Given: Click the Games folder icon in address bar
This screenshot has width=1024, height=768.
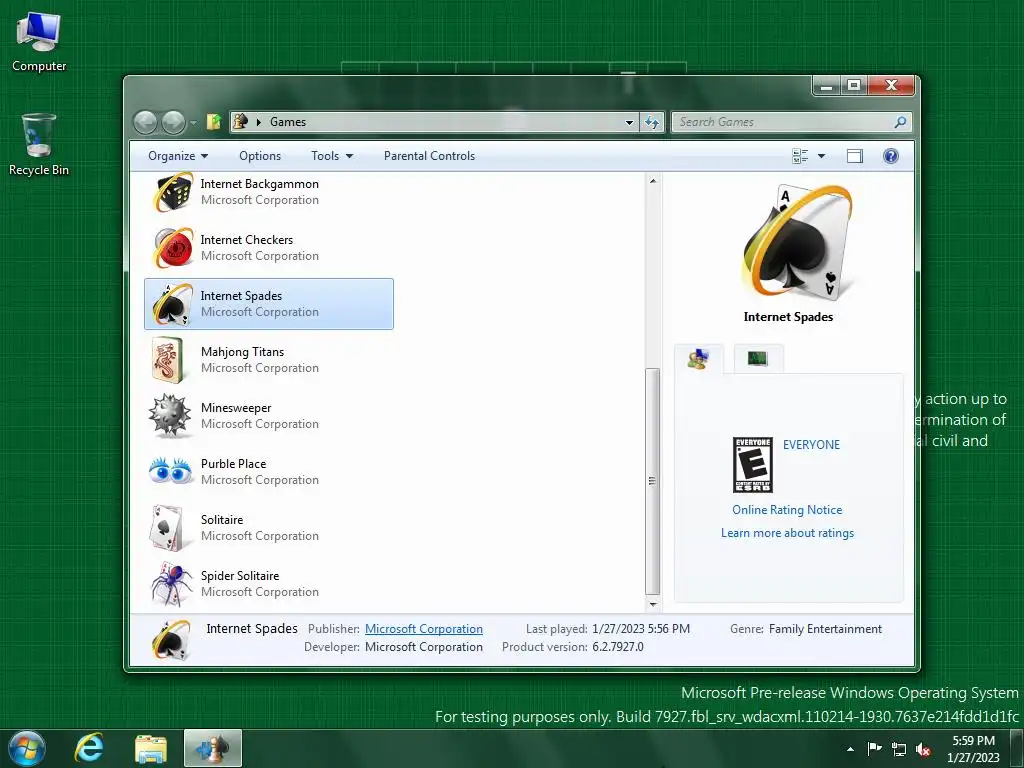Looking at the screenshot, I should pos(241,121).
